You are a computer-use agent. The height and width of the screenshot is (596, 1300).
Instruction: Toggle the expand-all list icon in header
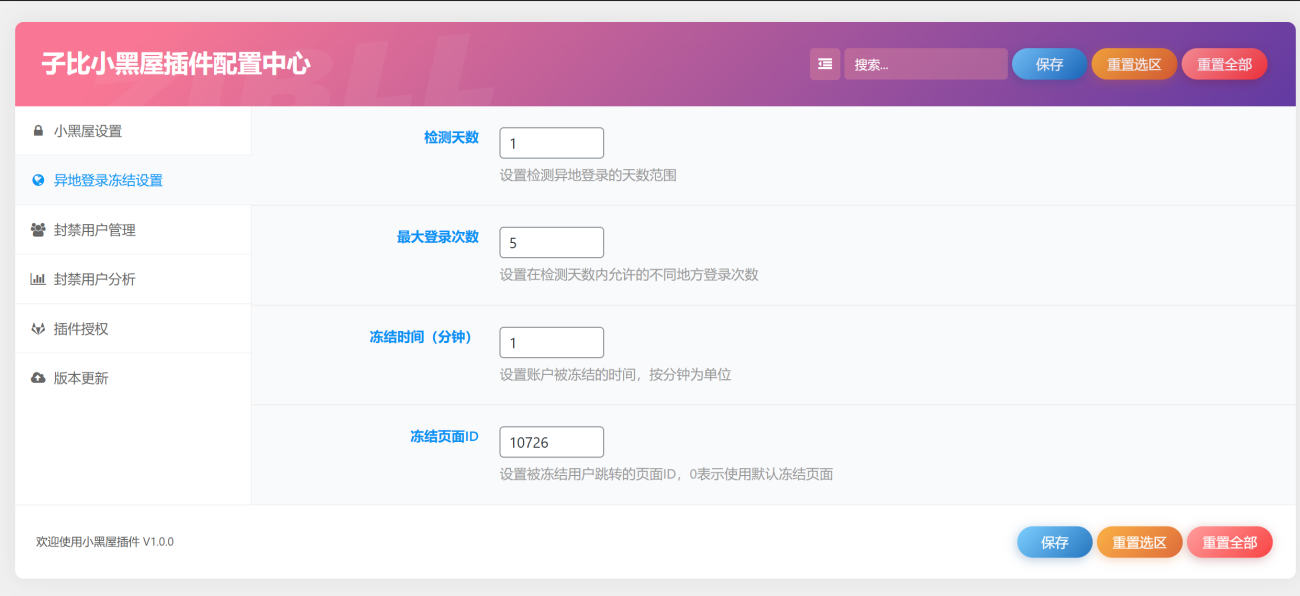coord(825,64)
